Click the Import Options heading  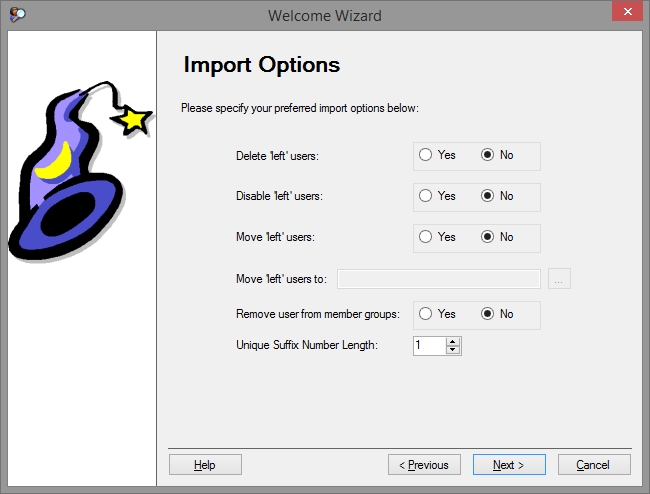(262, 65)
